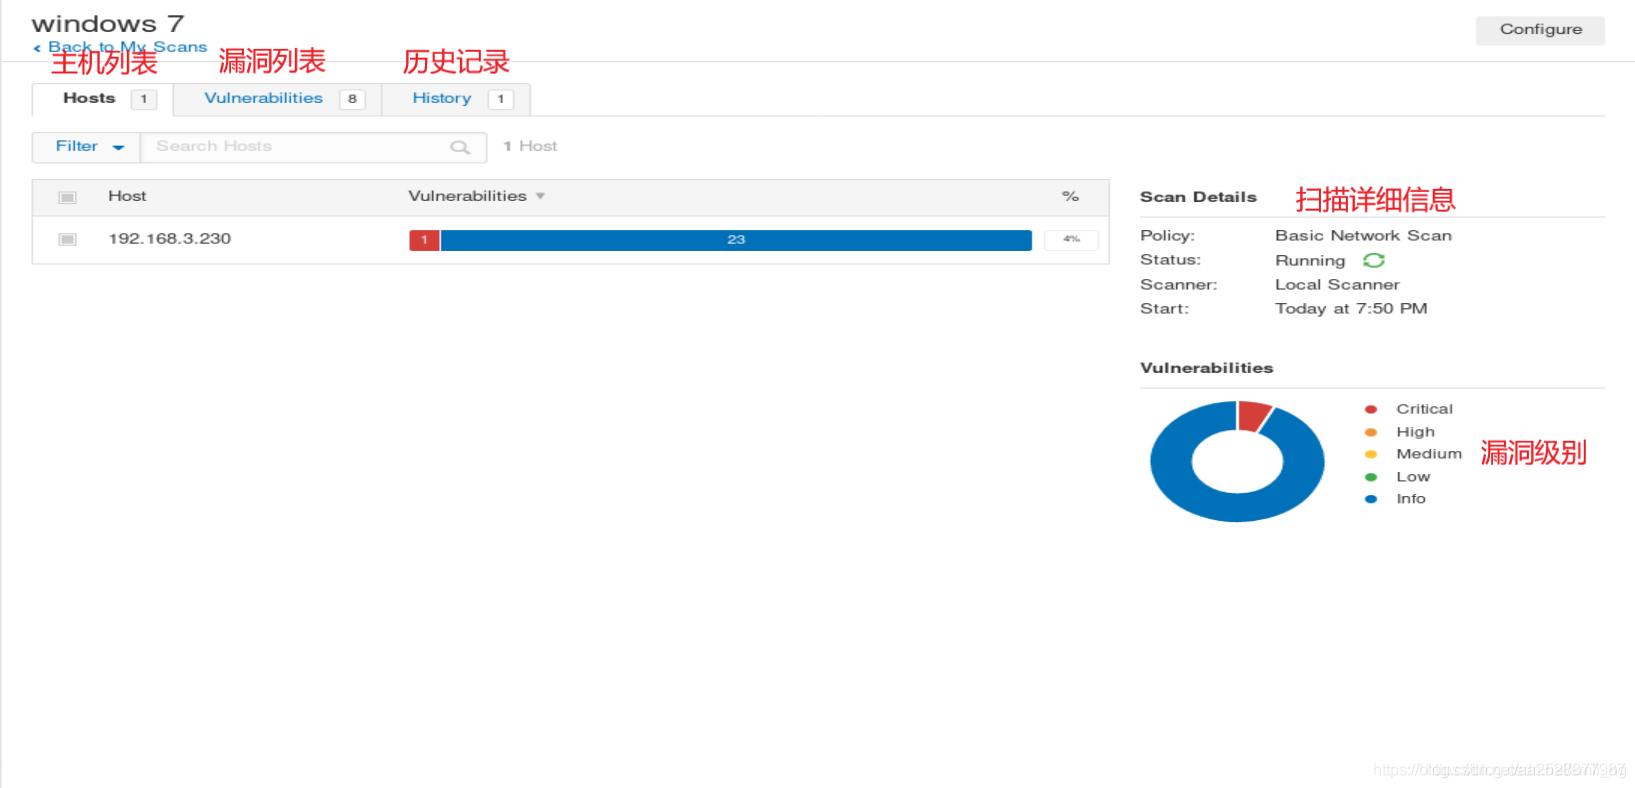The height and width of the screenshot is (788, 1635).
Task: Click the High legend label
Action: tap(1415, 432)
